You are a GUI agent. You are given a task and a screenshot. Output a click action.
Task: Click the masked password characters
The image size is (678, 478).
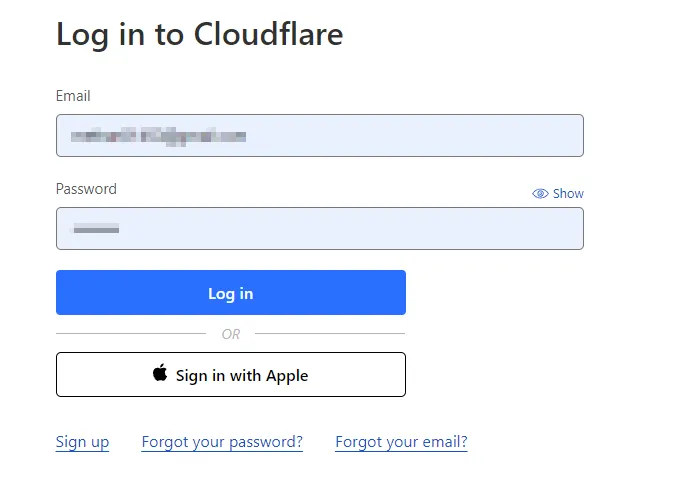96,229
